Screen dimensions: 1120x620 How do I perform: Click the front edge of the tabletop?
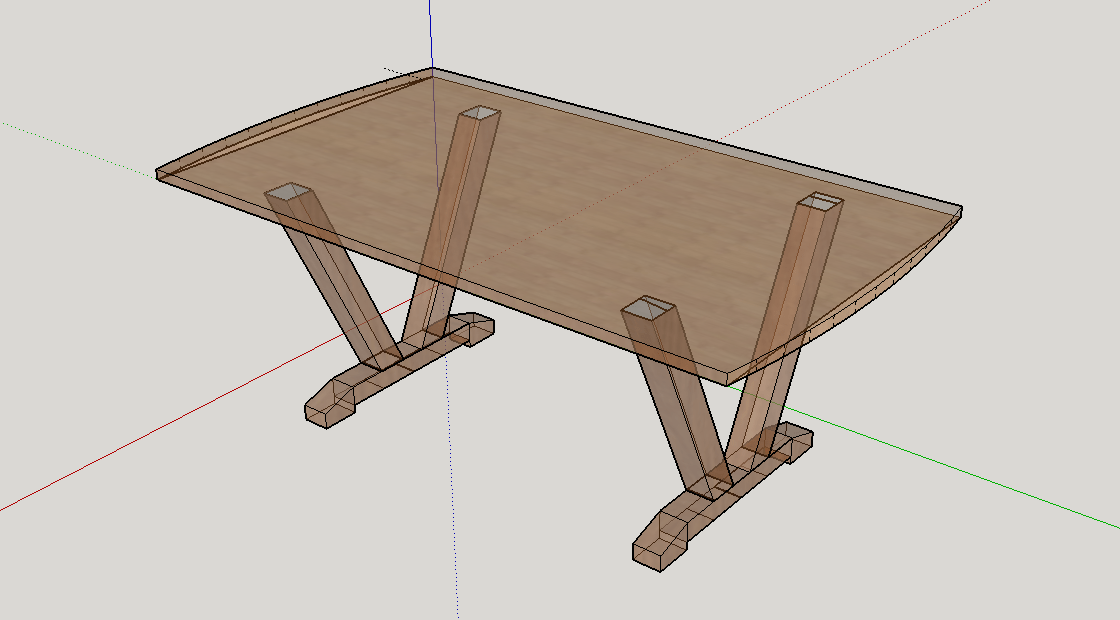(500, 310)
